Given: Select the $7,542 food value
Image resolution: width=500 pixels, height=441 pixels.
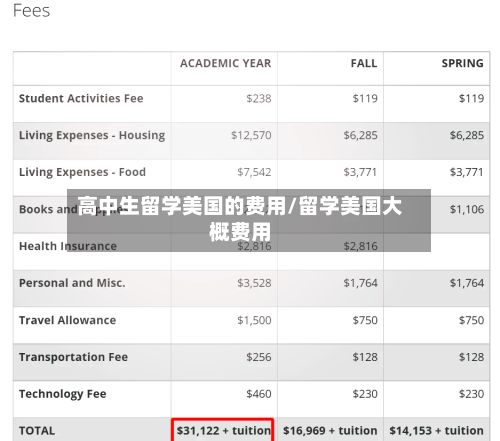Looking at the screenshot, I should 254,173.
